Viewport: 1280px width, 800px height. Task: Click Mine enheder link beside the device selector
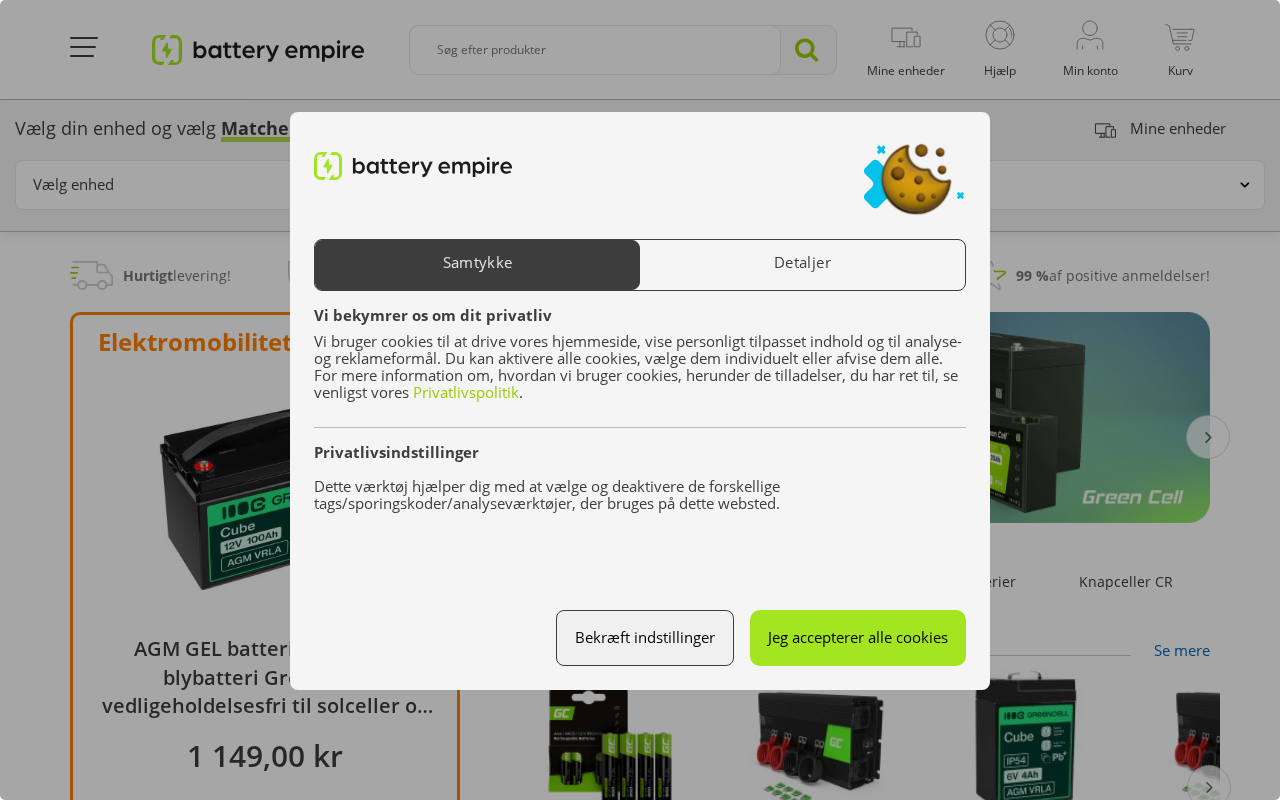tap(1178, 129)
